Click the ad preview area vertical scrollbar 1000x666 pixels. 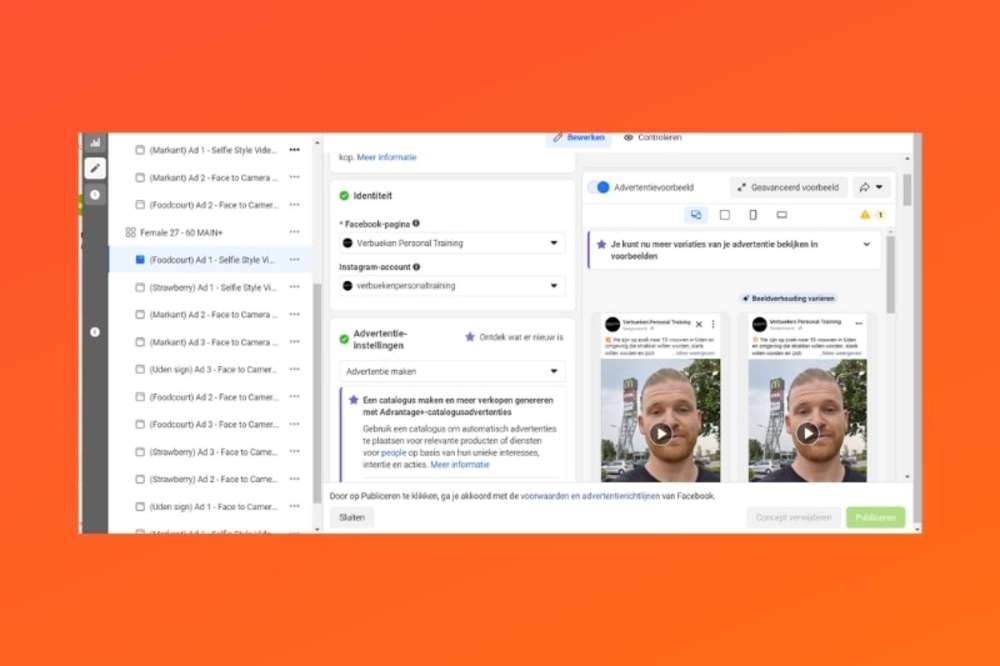coord(890,274)
